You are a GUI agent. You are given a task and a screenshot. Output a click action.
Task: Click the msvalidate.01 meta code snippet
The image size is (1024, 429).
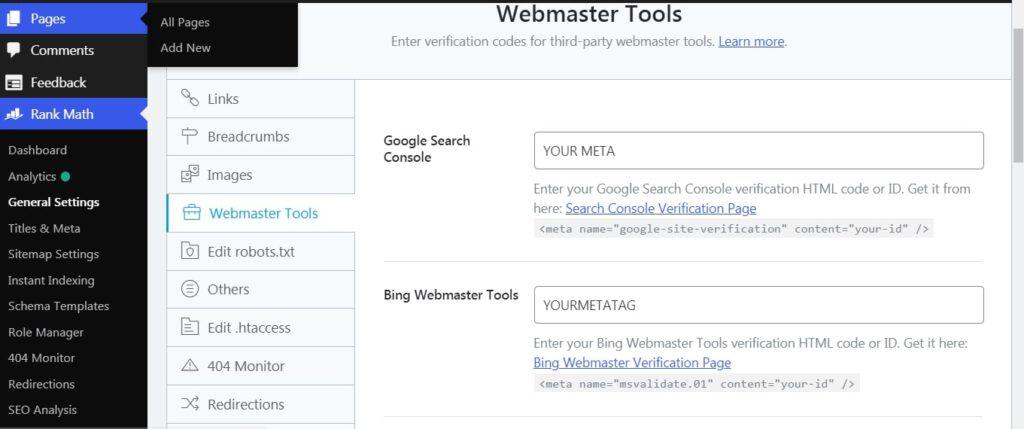[x=696, y=383]
